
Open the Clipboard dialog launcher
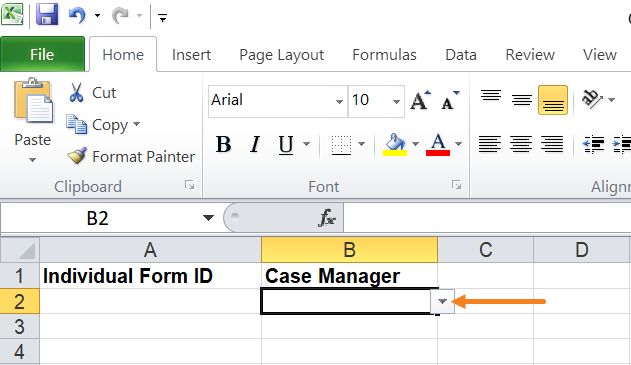pos(190,185)
